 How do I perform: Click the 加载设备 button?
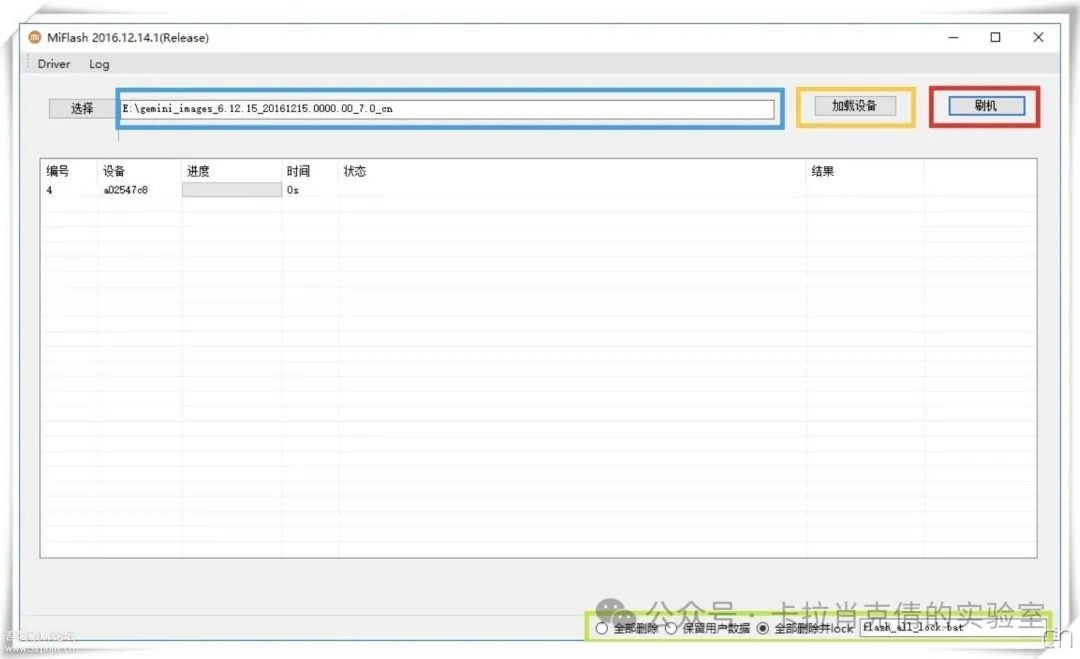pyautogui.click(x=854, y=106)
